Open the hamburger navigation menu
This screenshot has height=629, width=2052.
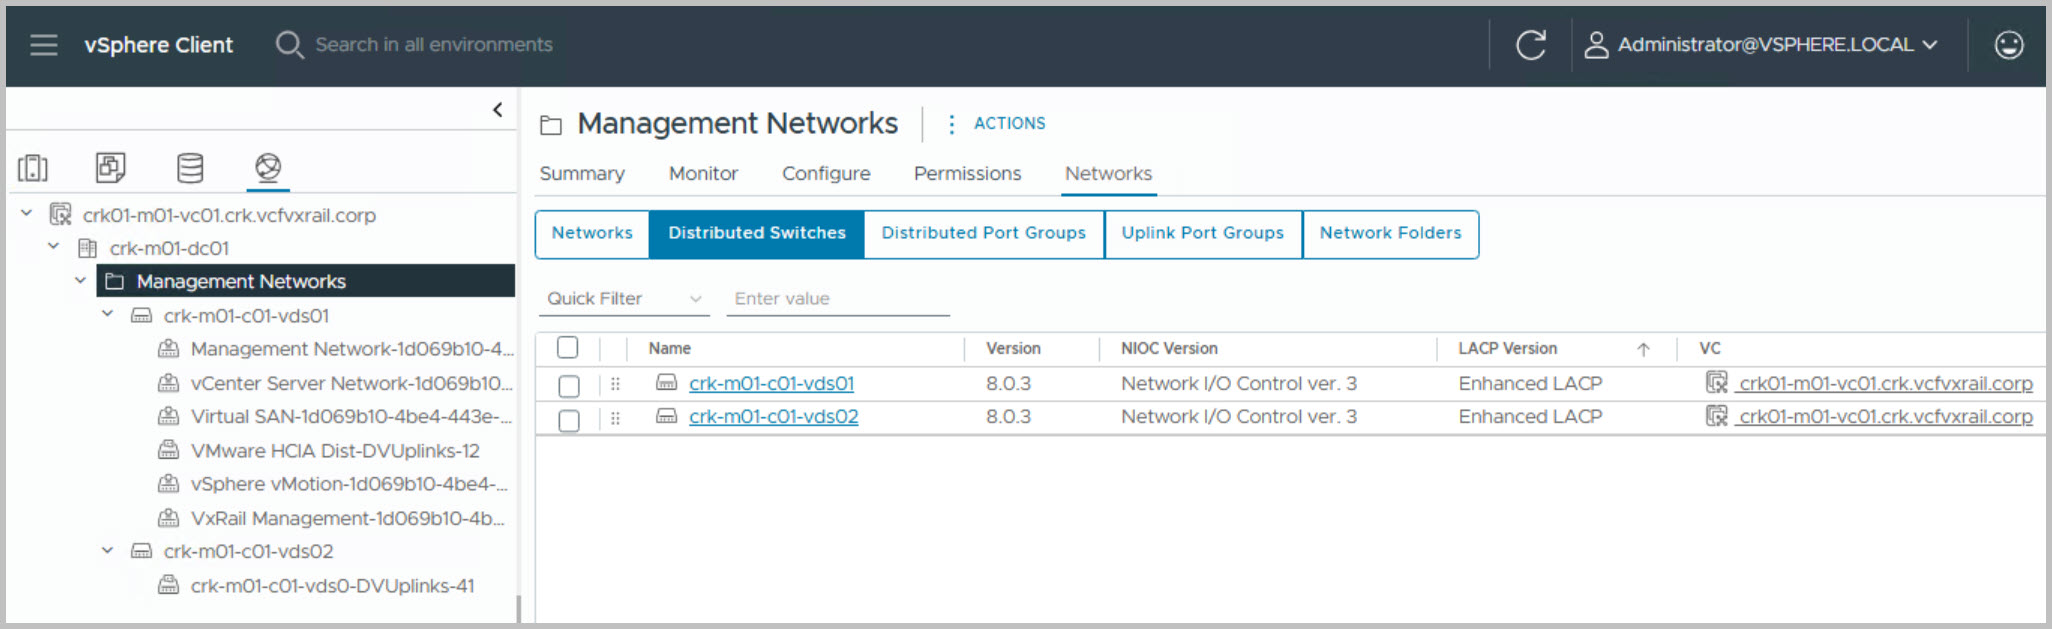[43, 45]
